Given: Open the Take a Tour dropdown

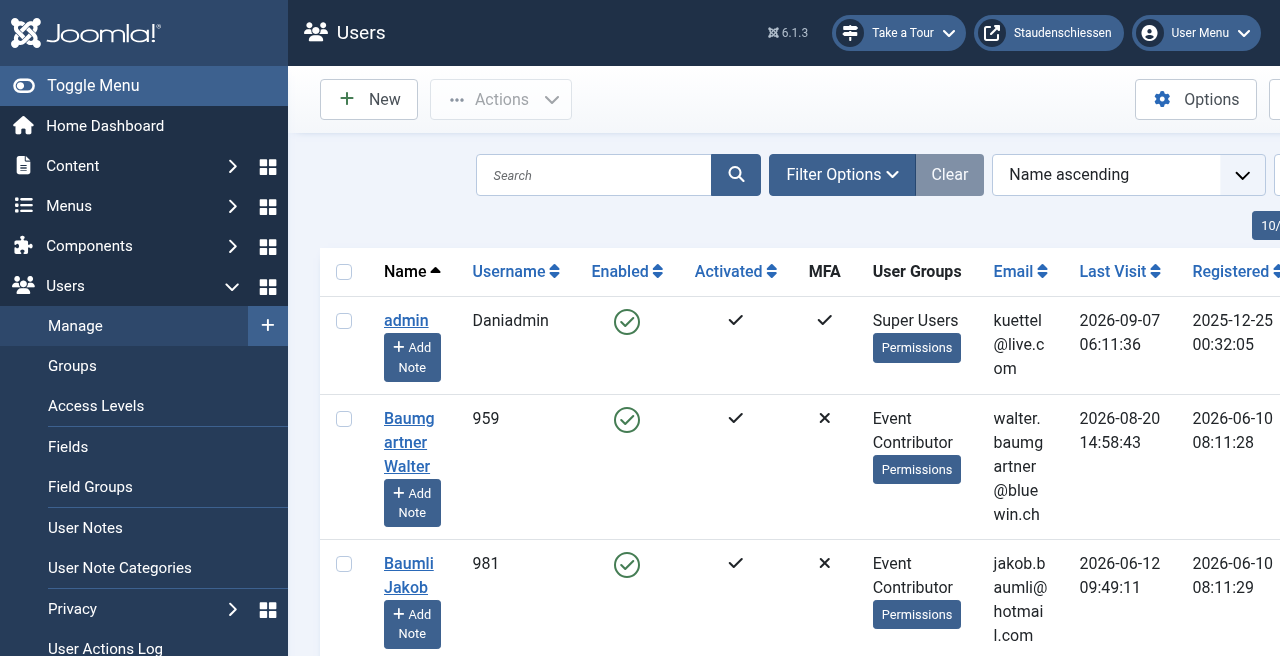Looking at the screenshot, I should click(899, 33).
